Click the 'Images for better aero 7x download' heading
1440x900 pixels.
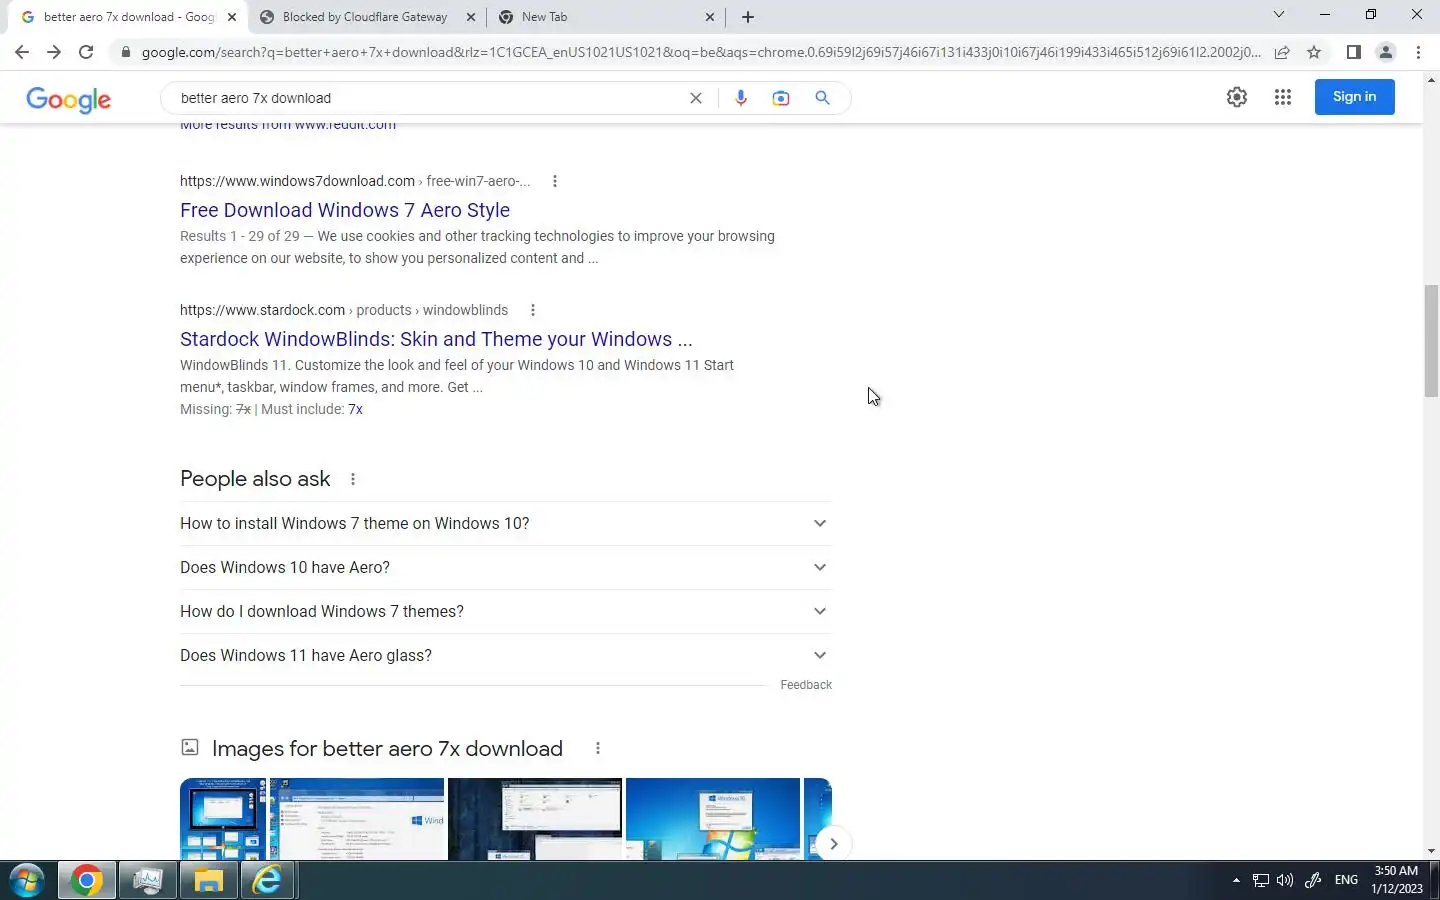[387, 748]
